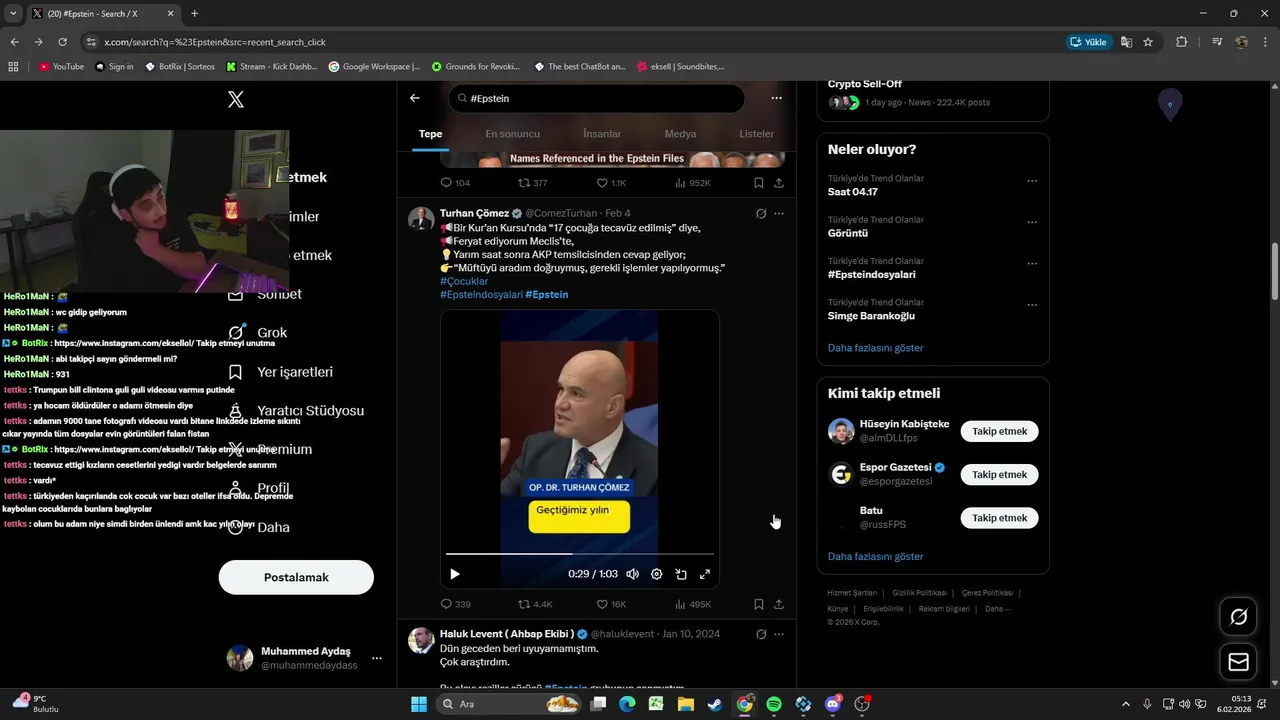Screen dimensions: 1280x720
Task: Open options for Saat 04.17 trend
Action: [1032, 182]
